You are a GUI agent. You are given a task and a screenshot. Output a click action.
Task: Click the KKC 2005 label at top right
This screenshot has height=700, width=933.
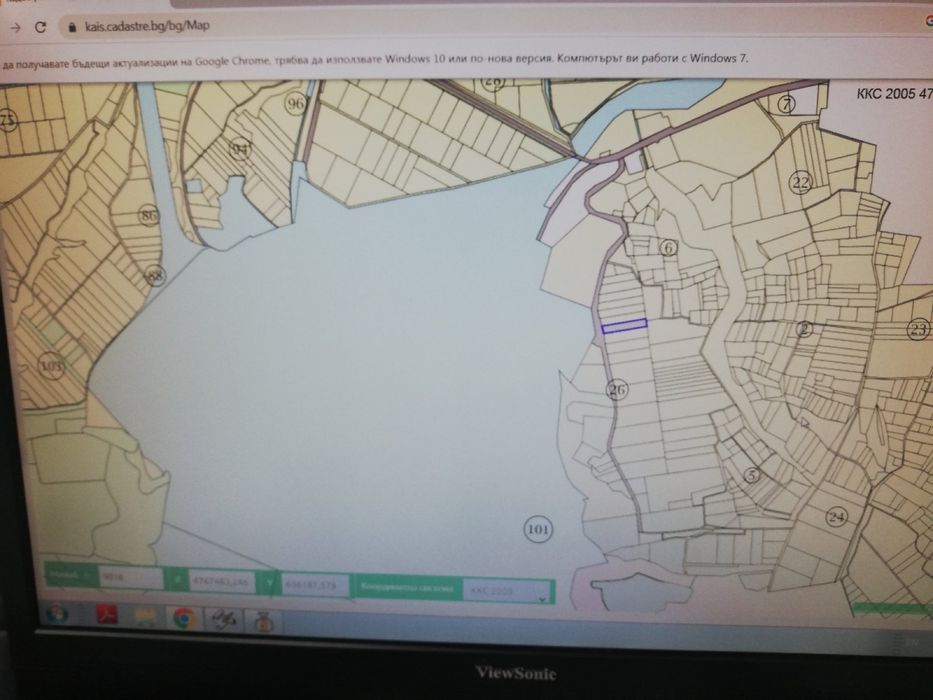pos(894,93)
